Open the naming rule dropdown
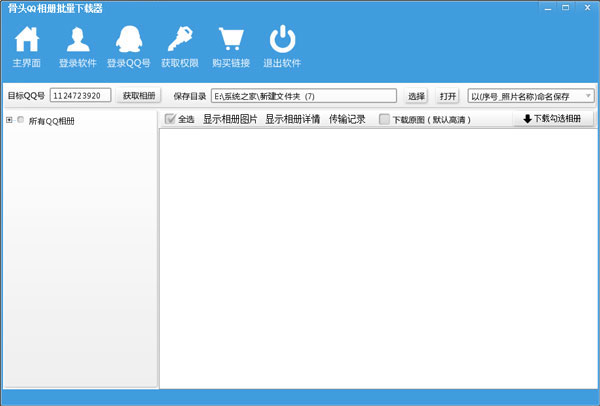600x406 pixels. 531,96
